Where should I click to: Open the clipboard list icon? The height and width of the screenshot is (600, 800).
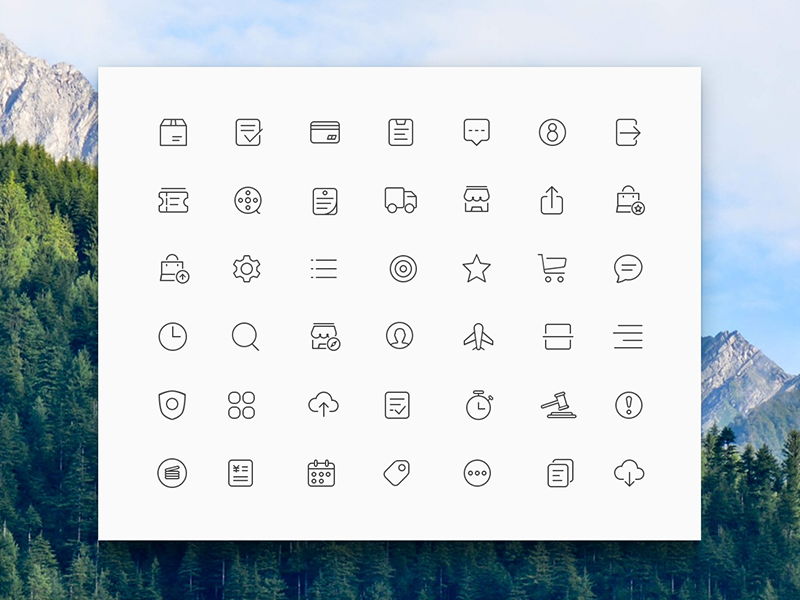[x=401, y=133]
